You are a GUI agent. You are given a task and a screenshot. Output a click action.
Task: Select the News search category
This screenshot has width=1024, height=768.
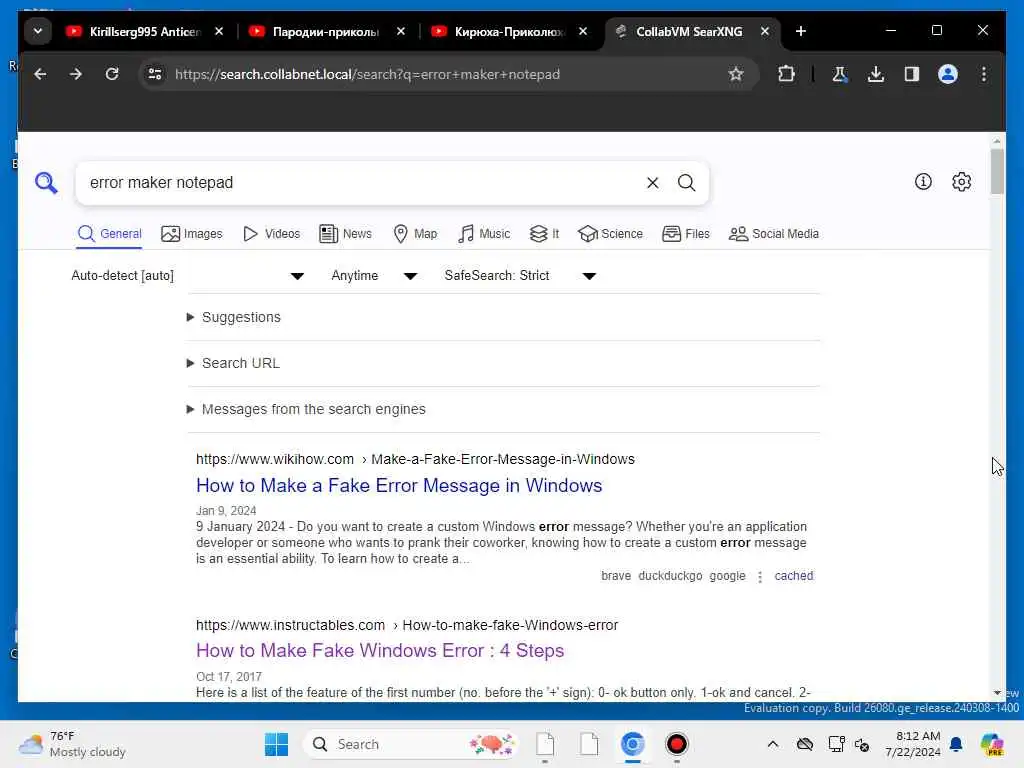click(x=345, y=234)
